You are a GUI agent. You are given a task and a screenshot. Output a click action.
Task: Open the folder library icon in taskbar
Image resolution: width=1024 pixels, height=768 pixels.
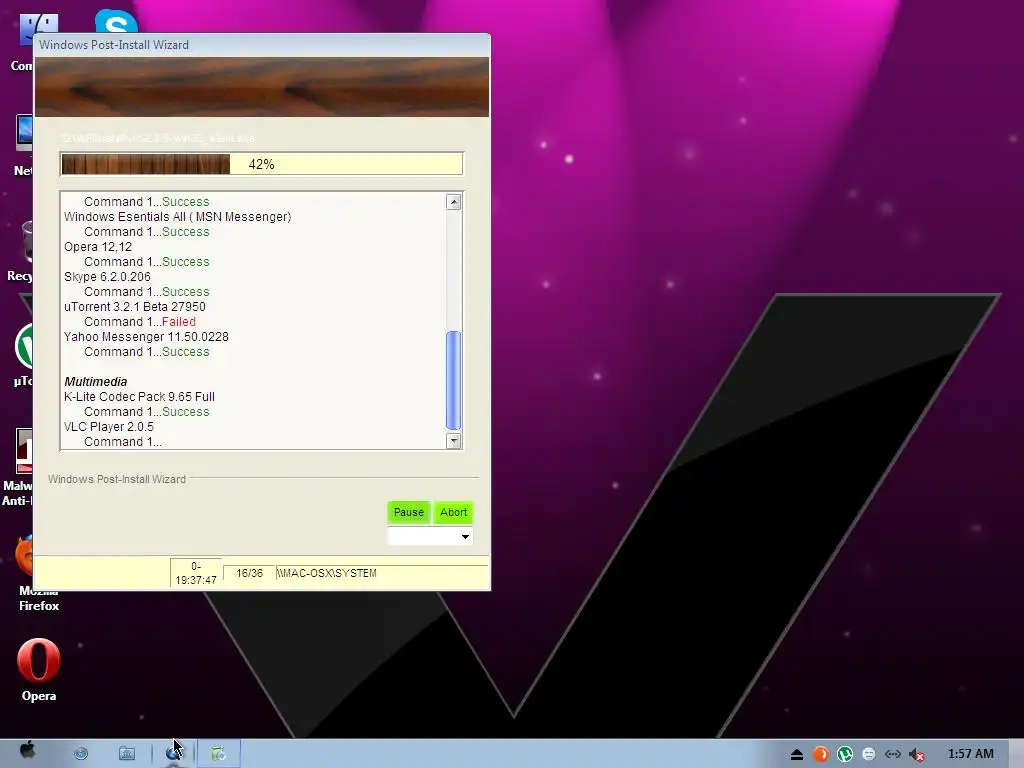pyautogui.click(x=127, y=754)
